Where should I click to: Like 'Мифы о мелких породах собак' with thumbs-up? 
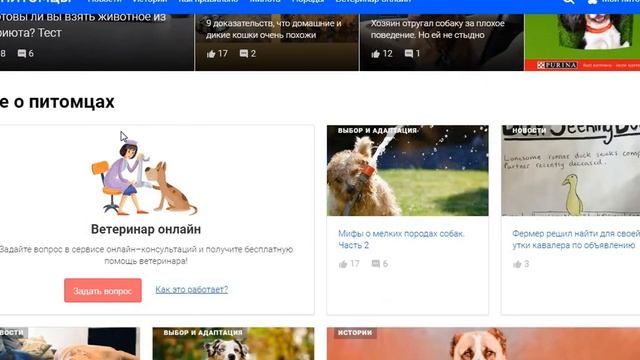point(343,264)
